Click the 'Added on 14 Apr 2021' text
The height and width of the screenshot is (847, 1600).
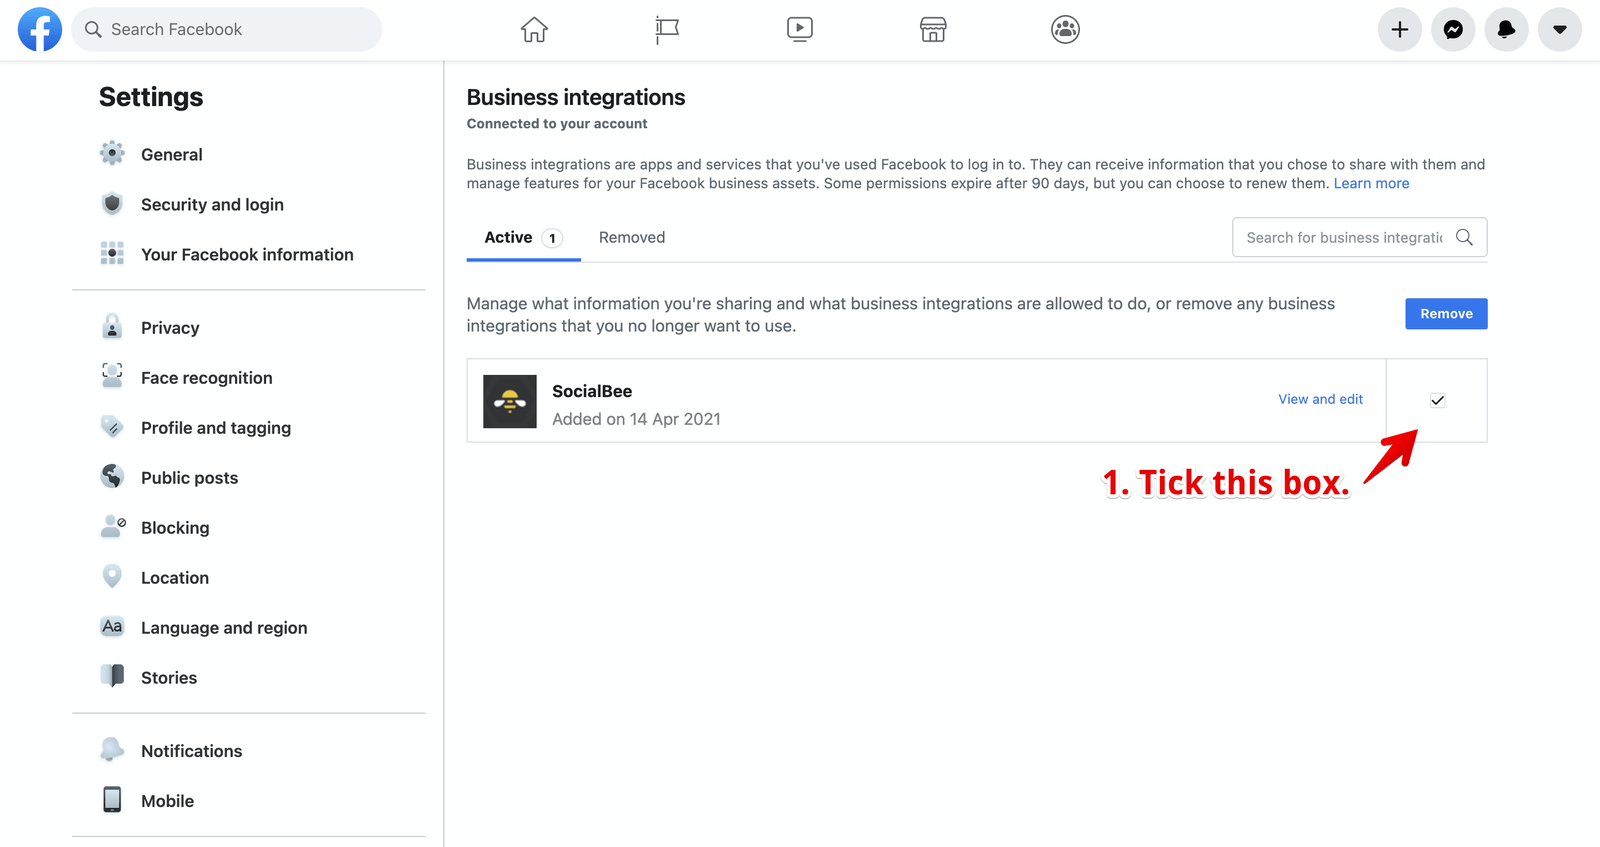[636, 419]
